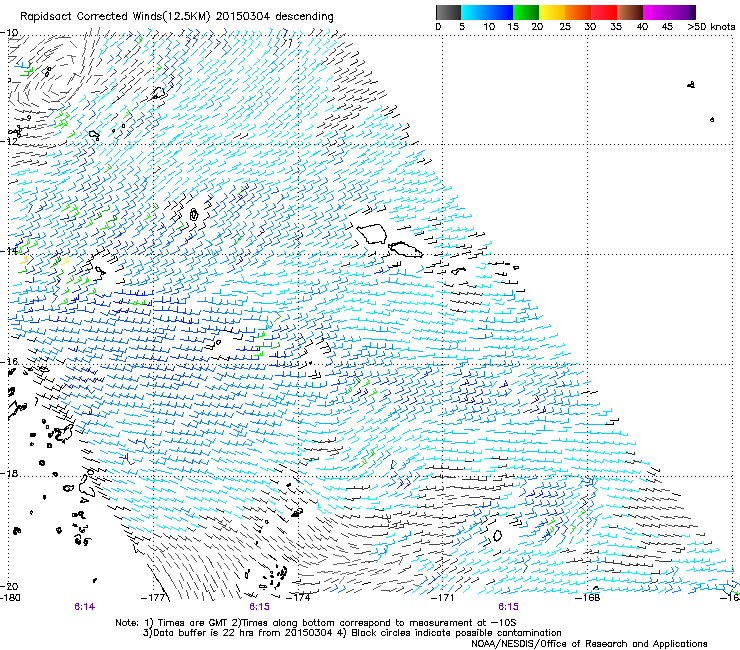Click the '-20' latitude axis label
This screenshot has width=740, height=650.
pos(9,586)
